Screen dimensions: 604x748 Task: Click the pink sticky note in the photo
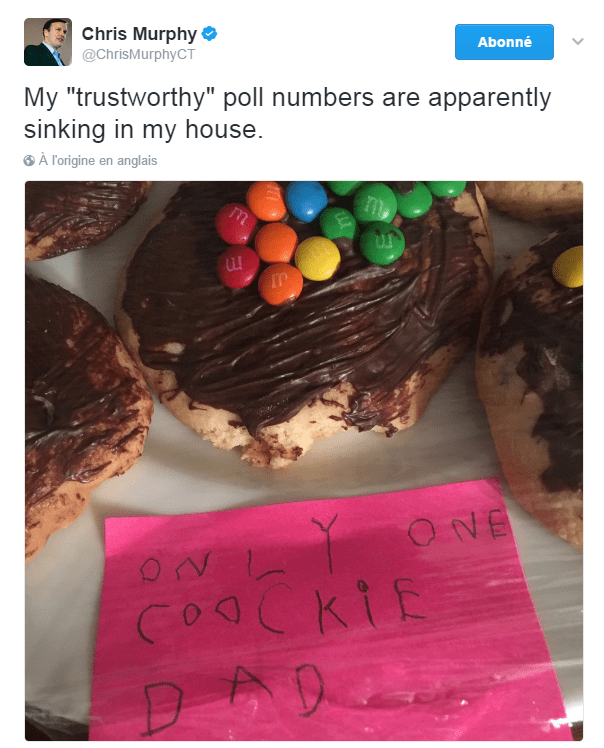click(x=329, y=615)
